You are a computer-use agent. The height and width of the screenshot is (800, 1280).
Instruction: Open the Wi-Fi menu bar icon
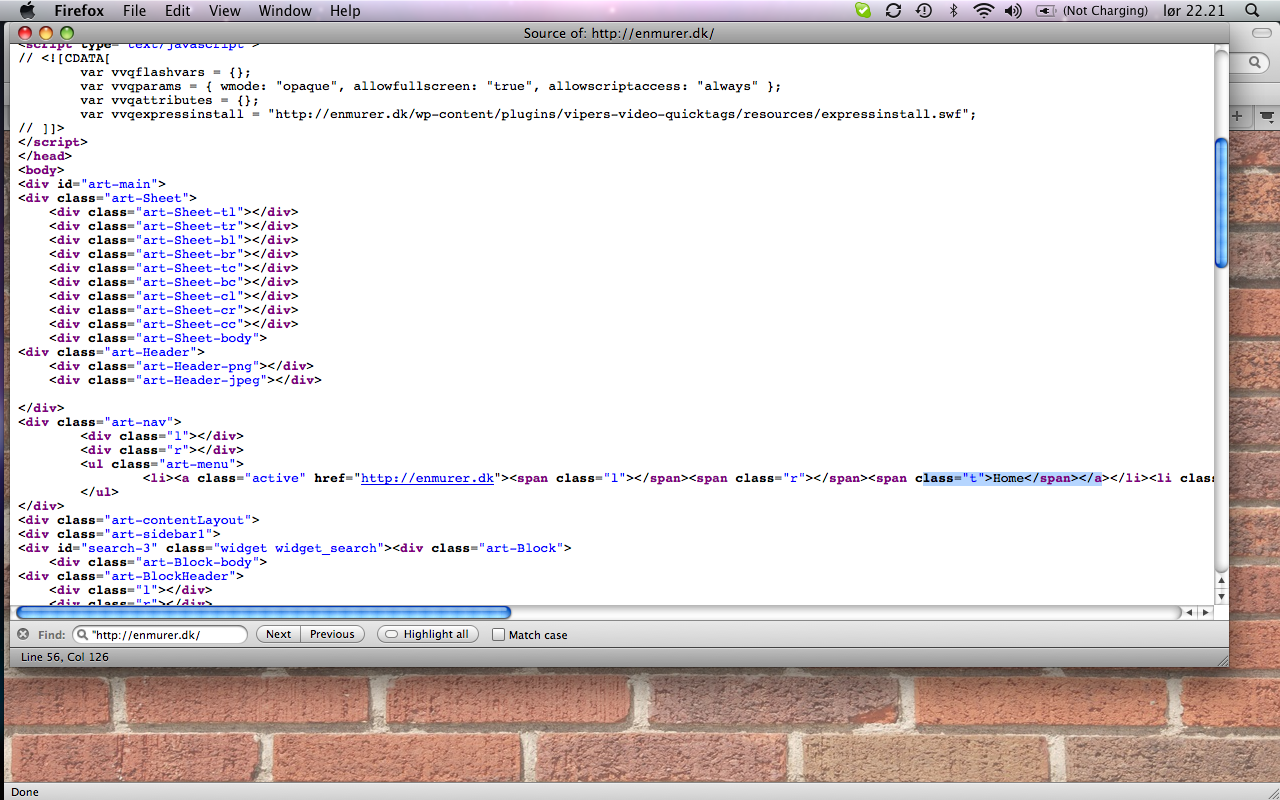point(984,11)
